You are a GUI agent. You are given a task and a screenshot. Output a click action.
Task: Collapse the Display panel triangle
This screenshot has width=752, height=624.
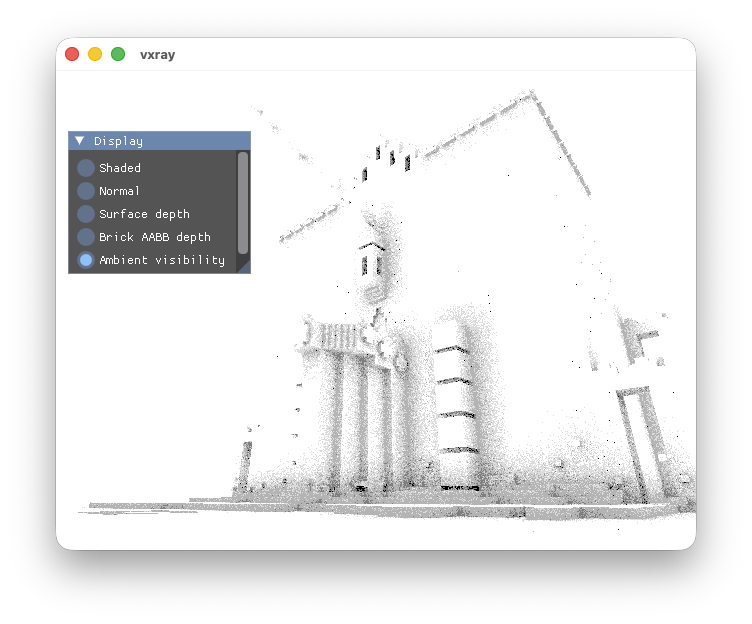(80, 141)
